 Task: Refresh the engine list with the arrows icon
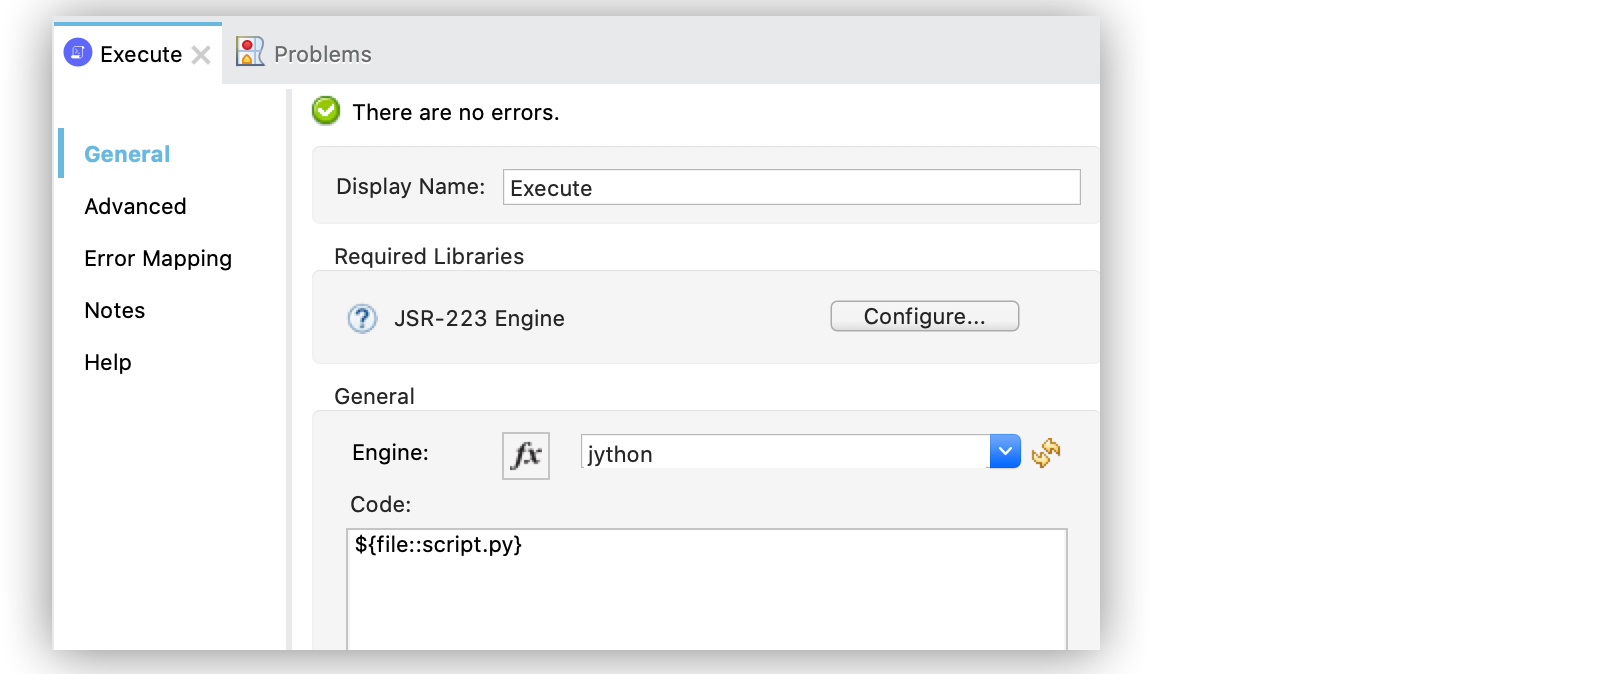[1046, 453]
